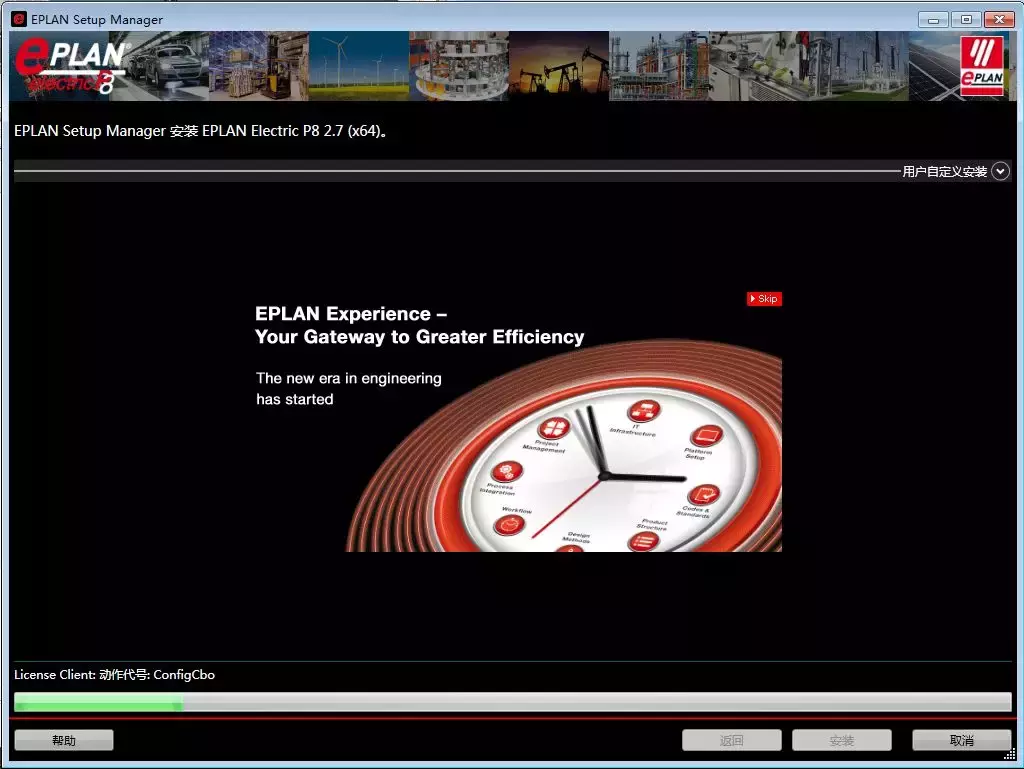The height and width of the screenshot is (769, 1024).
Task: Go back using the 返回 button
Action: click(731, 739)
